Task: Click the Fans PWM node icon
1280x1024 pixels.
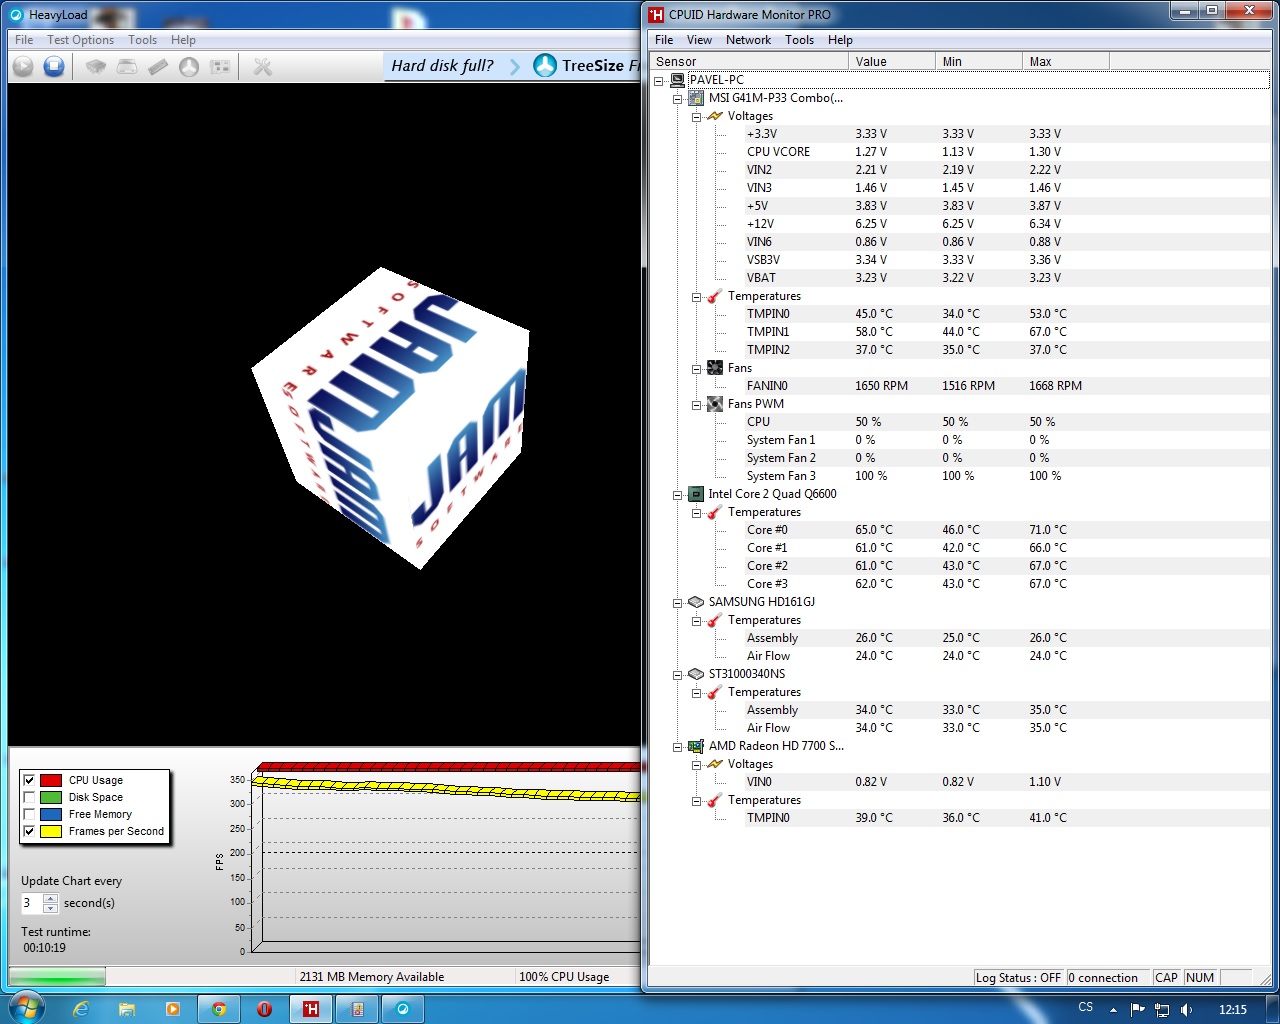Action: (x=715, y=404)
